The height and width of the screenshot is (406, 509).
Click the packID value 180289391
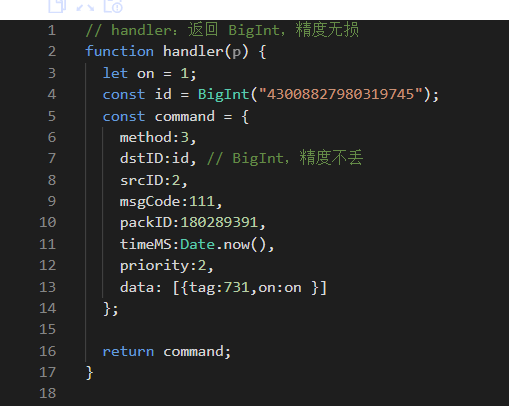click(x=219, y=222)
